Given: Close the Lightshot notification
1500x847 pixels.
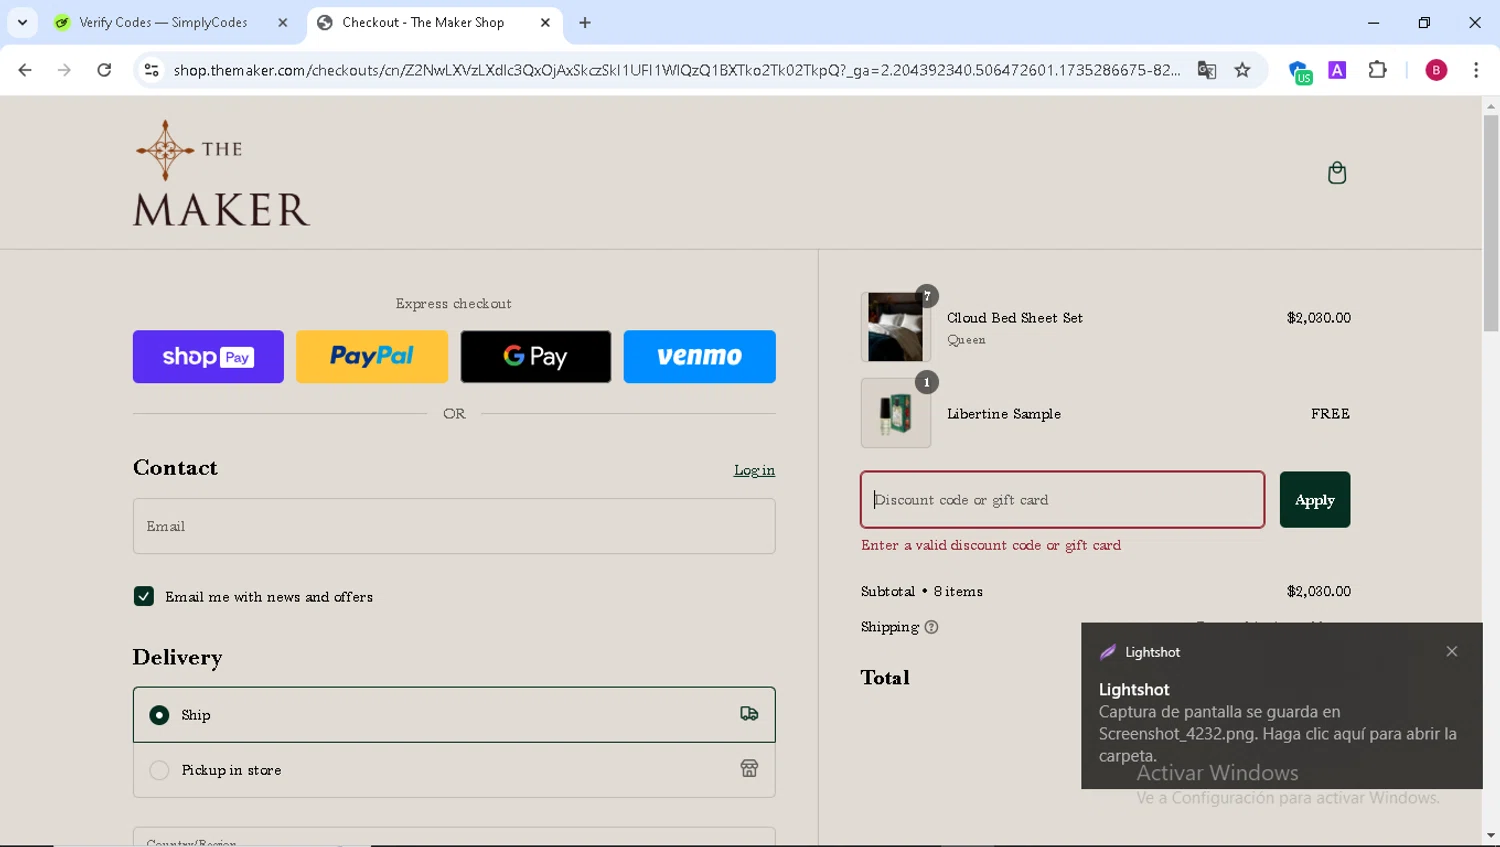Looking at the screenshot, I should tap(1451, 651).
